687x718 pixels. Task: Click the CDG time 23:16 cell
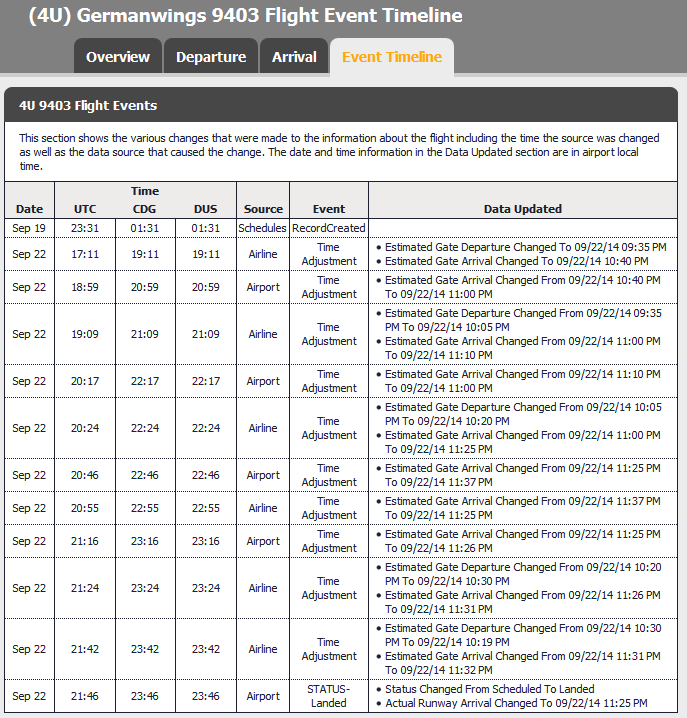coord(145,541)
